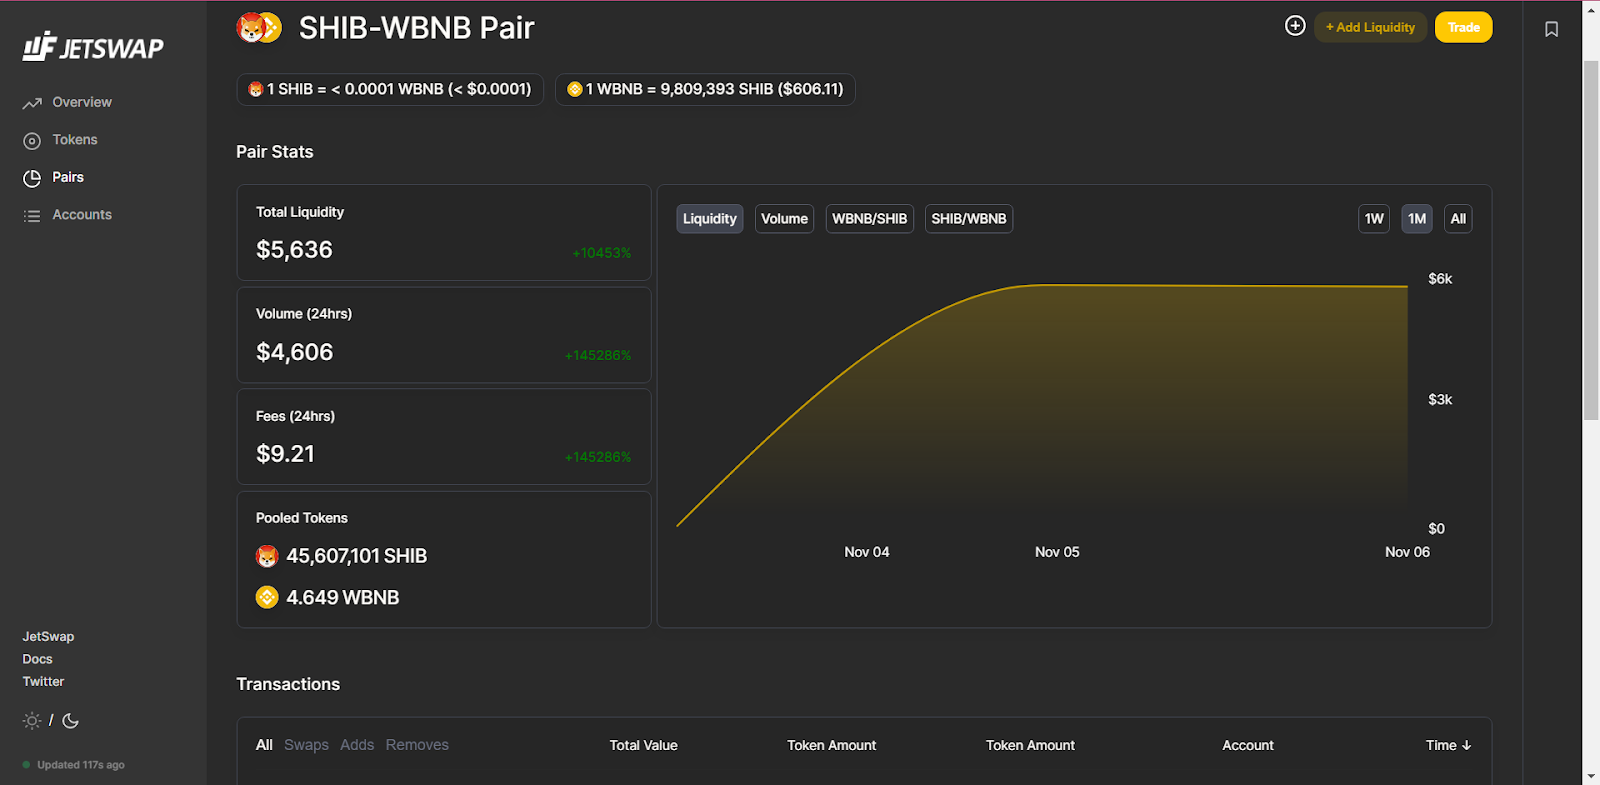Filter transactions to Swaps
Image resolution: width=1600 pixels, height=785 pixels.
[x=306, y=745]
